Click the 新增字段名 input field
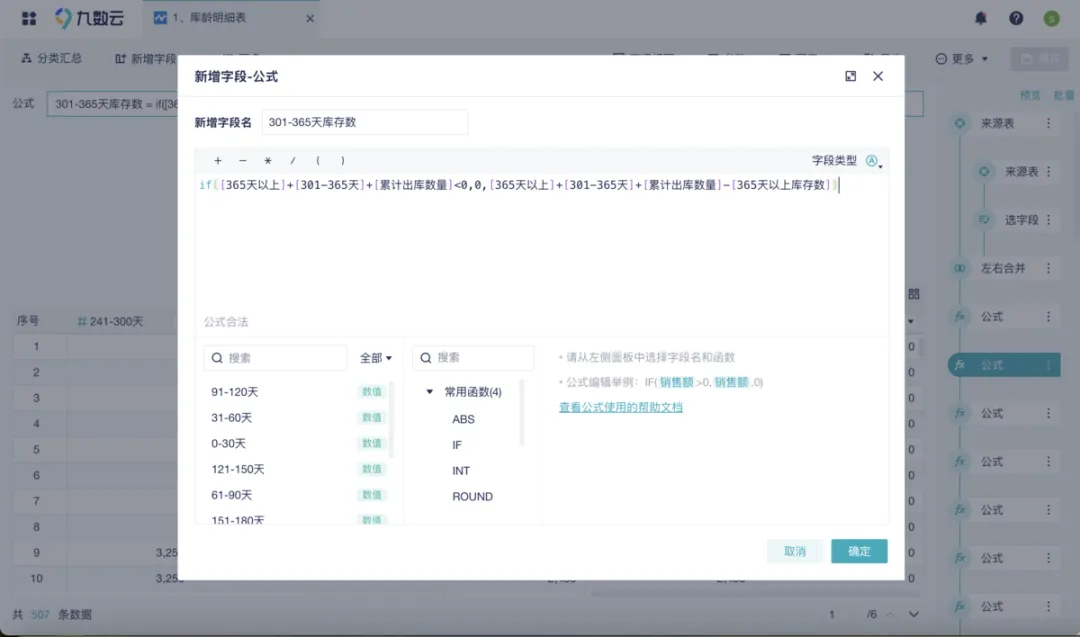The image size is (1080, 637). pos(364,122)
